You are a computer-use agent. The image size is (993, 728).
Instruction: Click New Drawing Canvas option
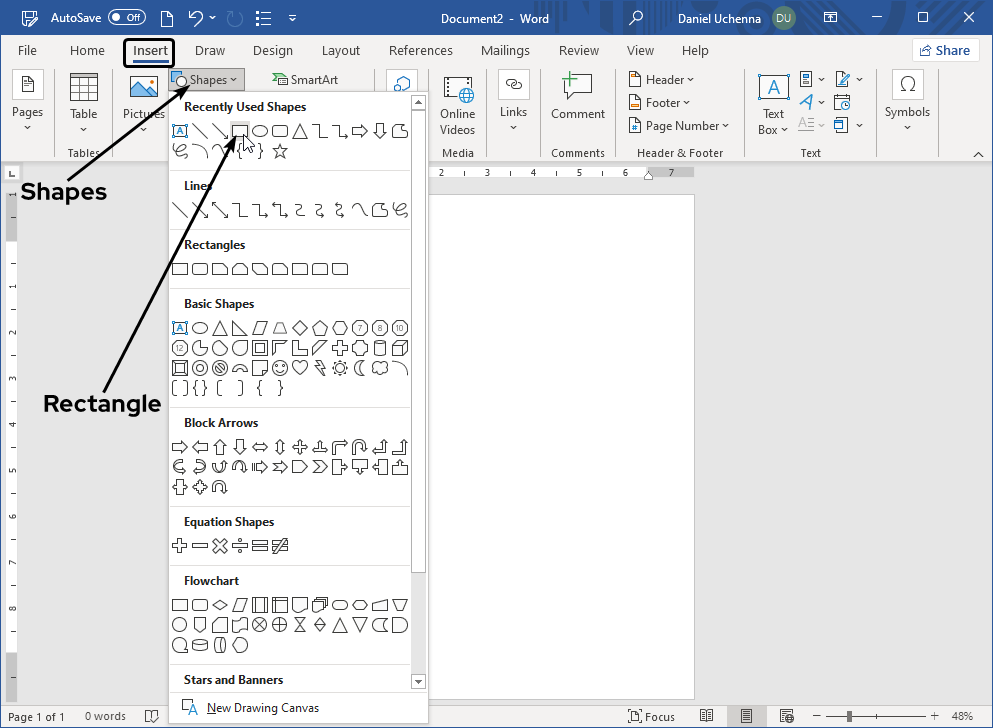point(262,708)
